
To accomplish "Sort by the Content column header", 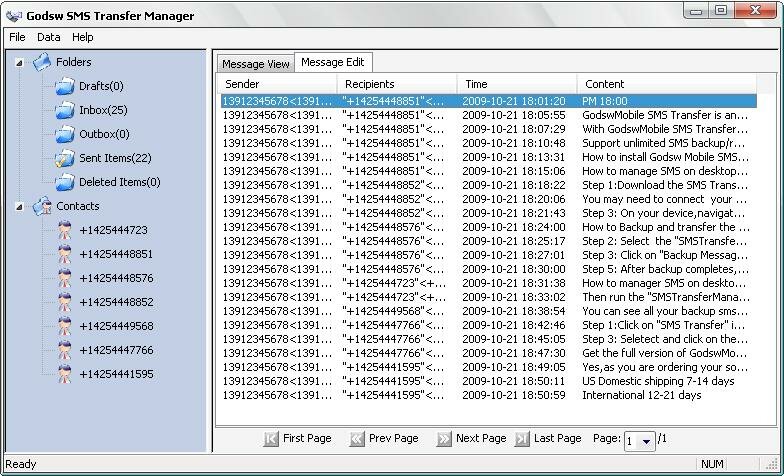I will tap(667, 84).
